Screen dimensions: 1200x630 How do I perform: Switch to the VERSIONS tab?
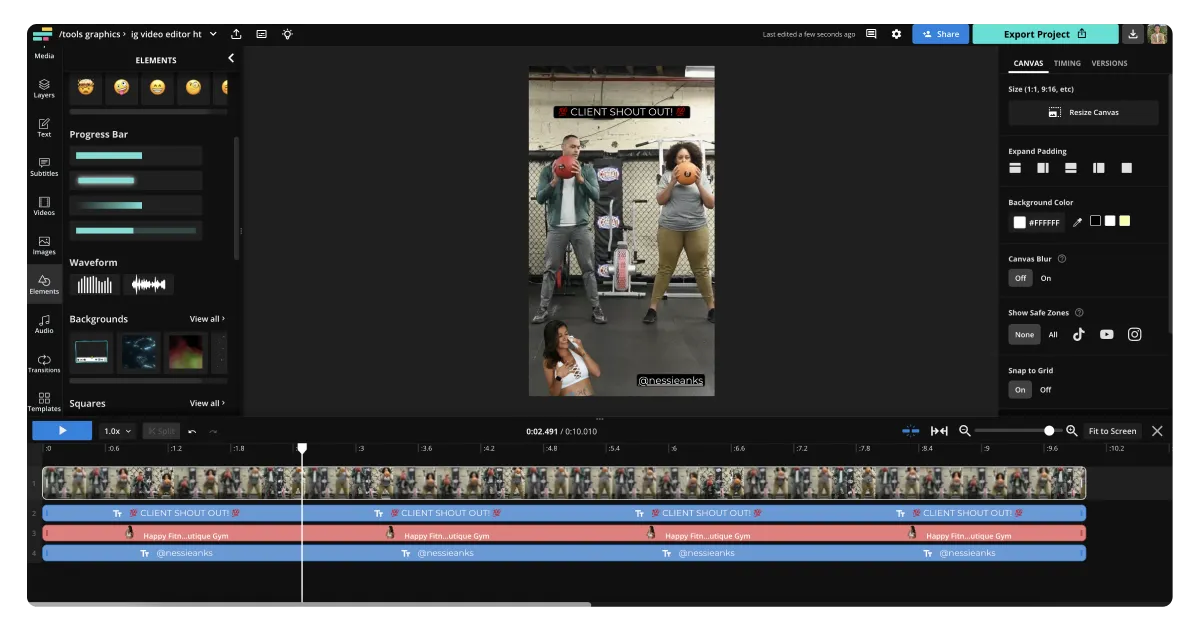pos(1109,63)
